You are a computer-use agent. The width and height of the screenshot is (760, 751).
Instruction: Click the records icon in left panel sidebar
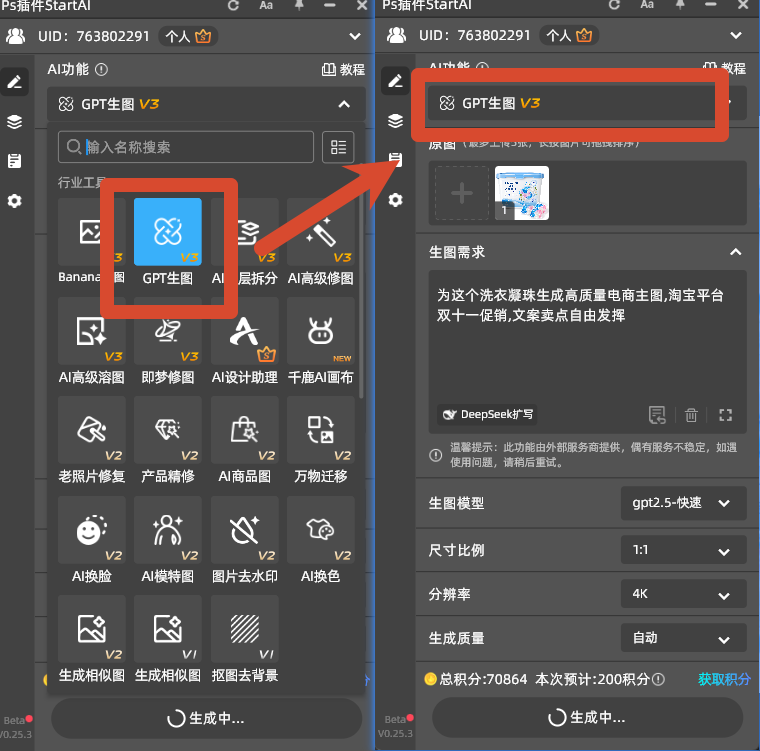15,161
